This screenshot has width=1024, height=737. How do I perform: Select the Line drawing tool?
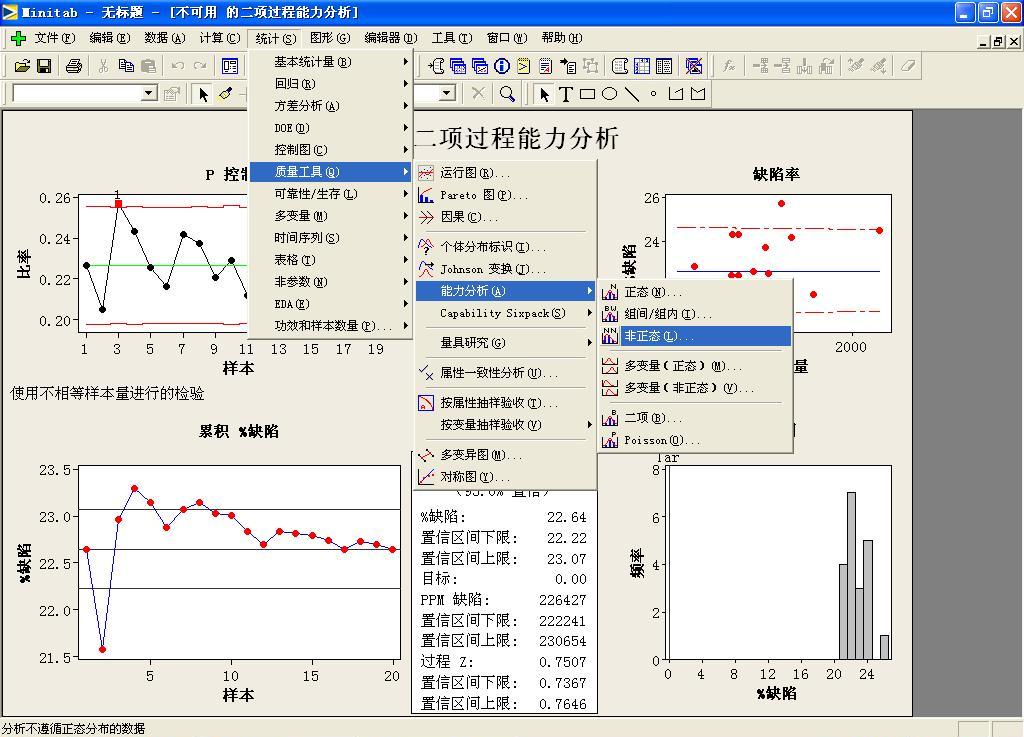pos(633,93)
